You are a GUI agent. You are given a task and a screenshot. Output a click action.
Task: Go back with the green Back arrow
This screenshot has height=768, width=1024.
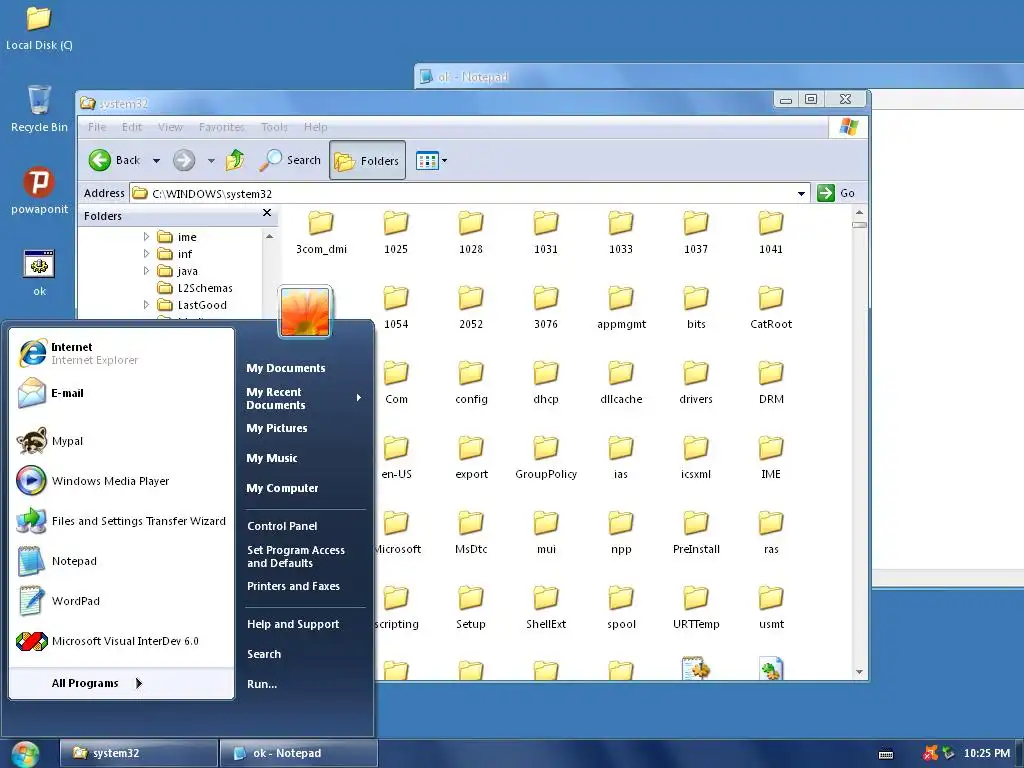point(114,160)
